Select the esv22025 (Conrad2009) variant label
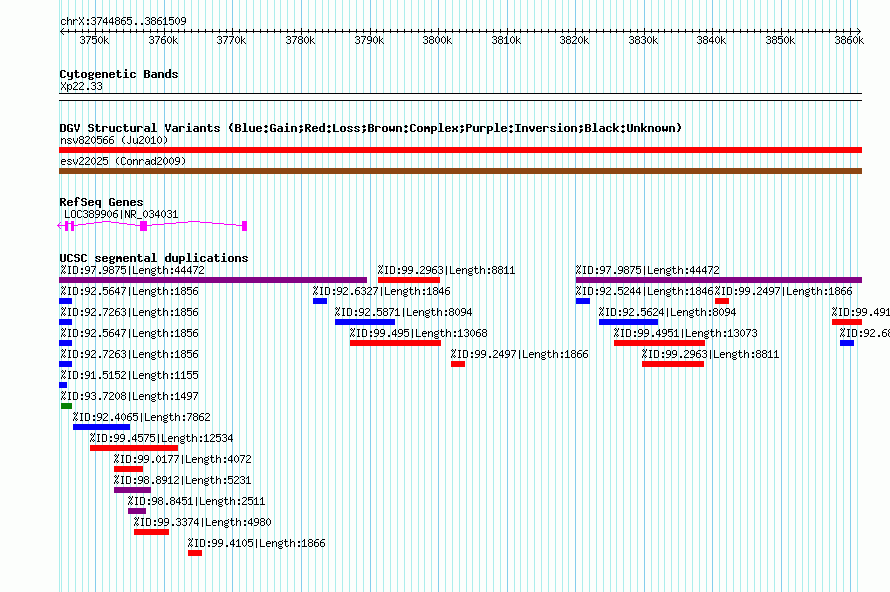 (x=123, y=161)
